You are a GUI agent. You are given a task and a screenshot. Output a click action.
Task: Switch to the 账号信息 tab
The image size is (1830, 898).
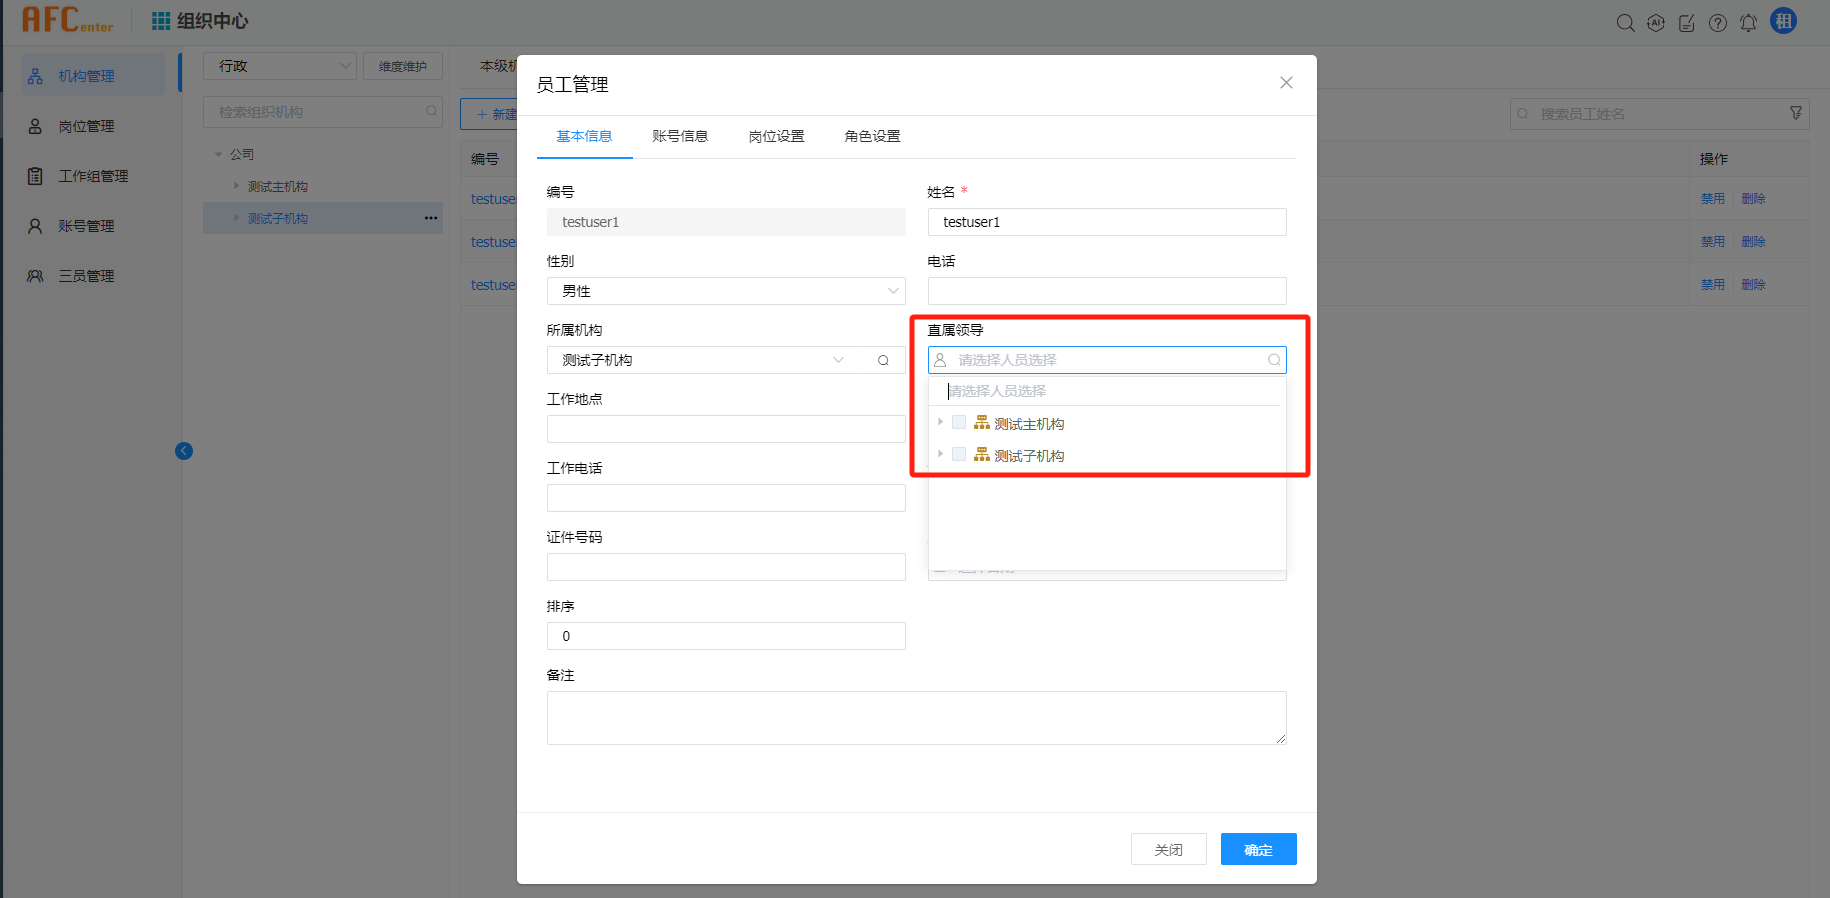coord(680,136)
